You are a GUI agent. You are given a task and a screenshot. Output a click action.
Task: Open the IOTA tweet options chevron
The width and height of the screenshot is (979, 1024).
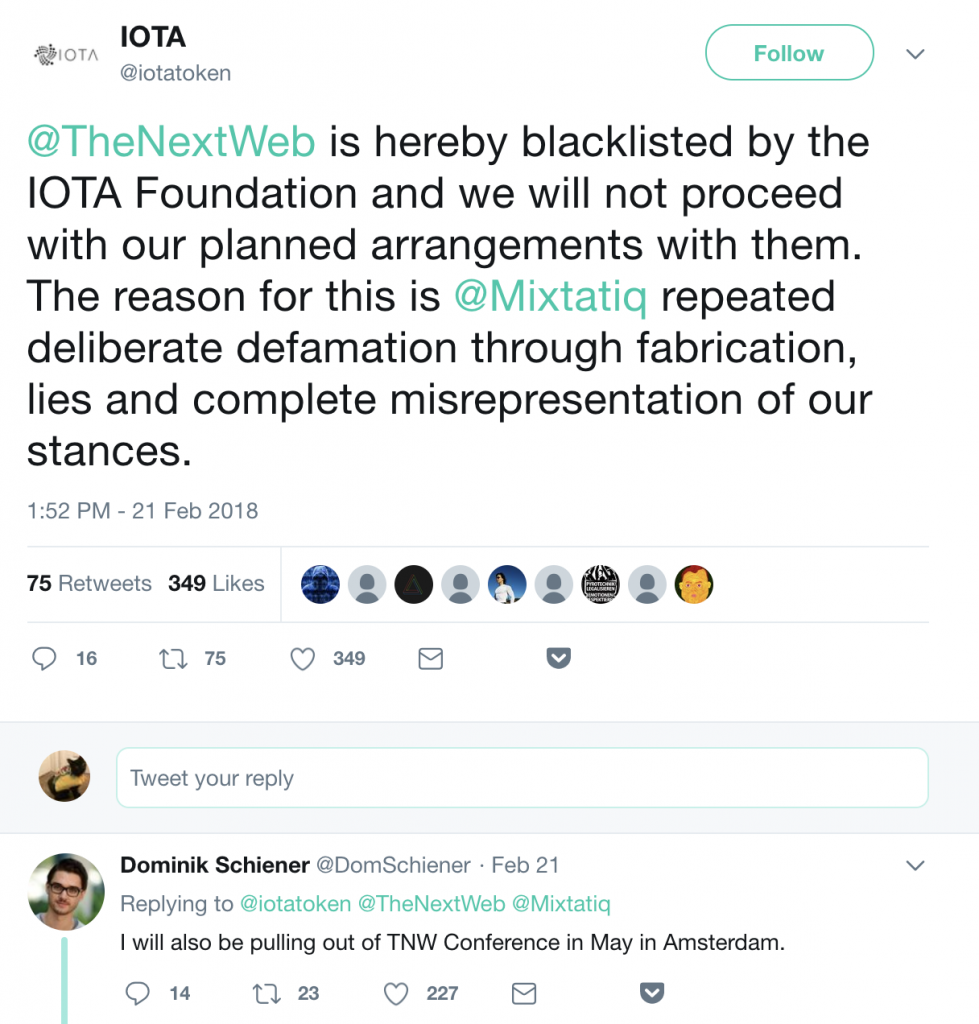coord(915,54)
